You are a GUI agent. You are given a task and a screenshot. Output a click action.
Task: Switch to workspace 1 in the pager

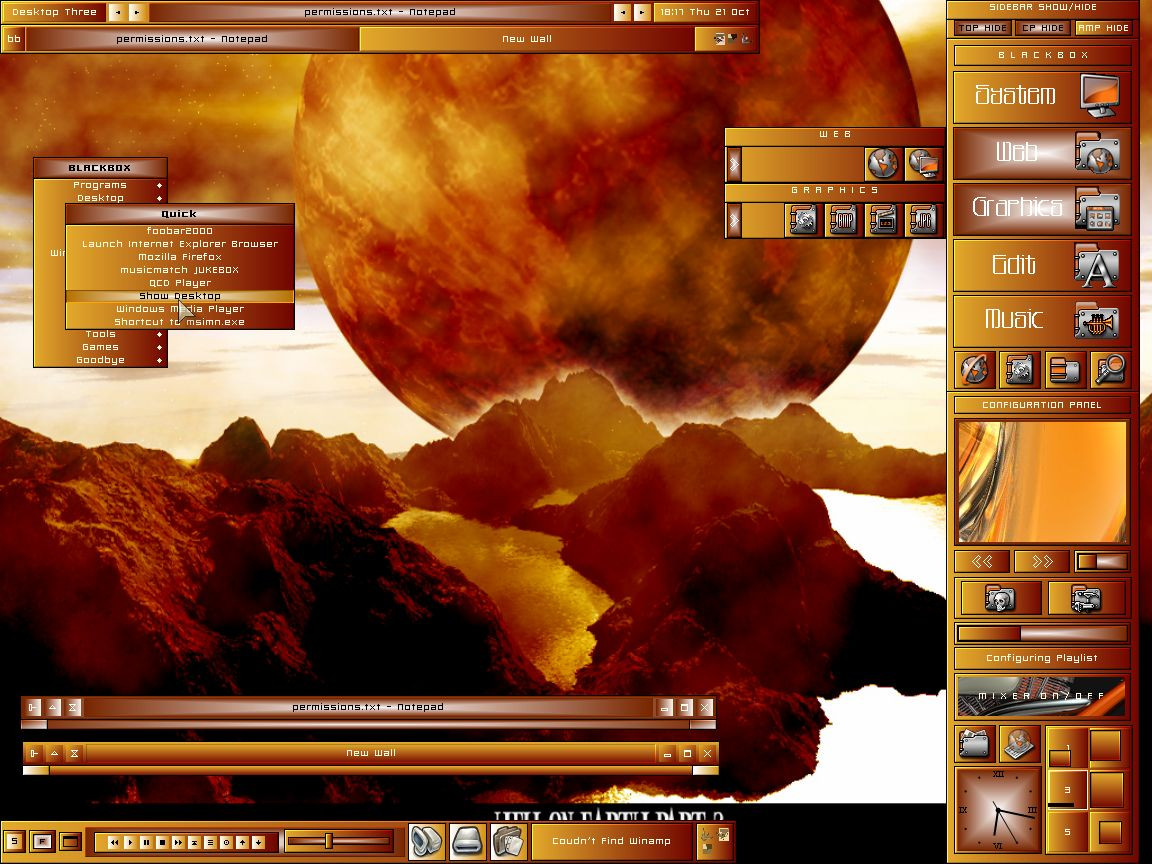pyautogui.click(x=1066, y=747)
